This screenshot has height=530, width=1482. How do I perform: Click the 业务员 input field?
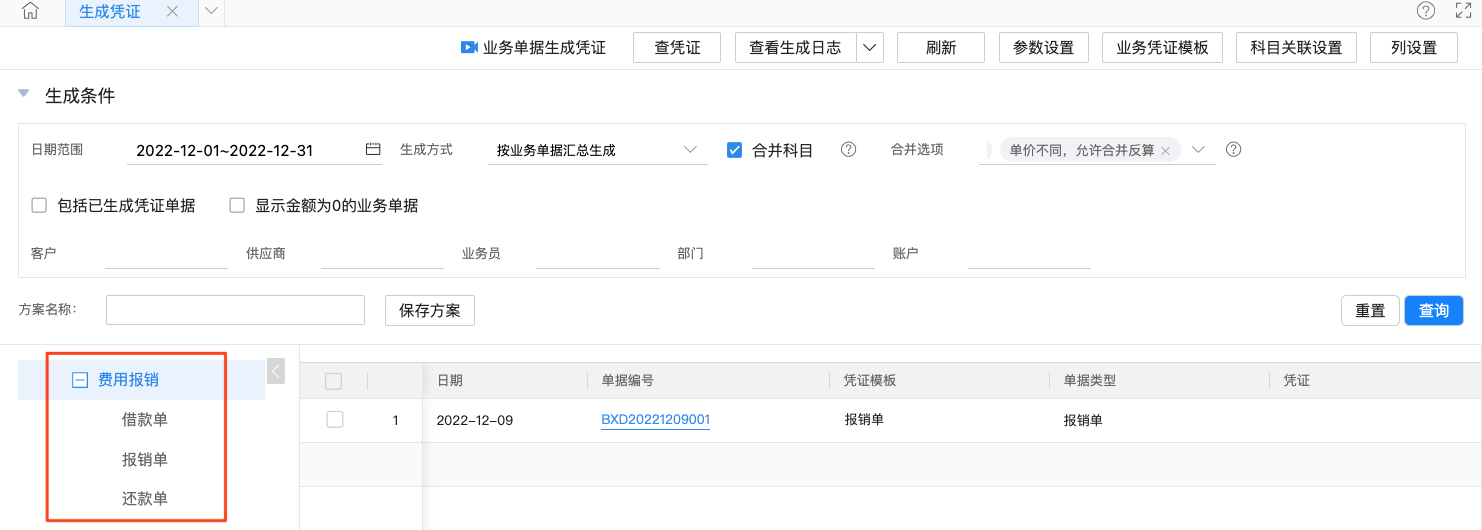(x=598, y=254)
